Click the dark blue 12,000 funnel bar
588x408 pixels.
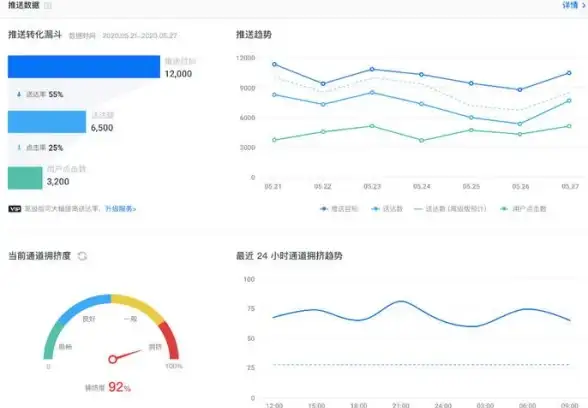point(84,67)
